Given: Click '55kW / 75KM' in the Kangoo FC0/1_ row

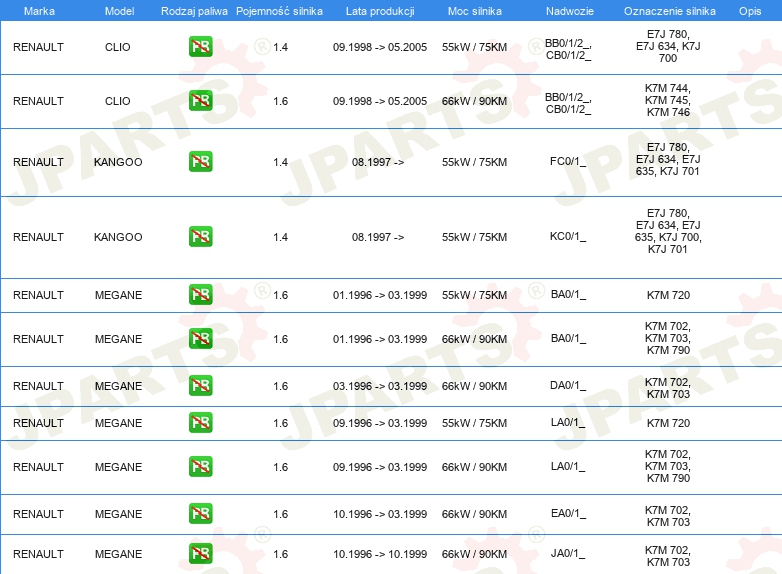Looking at the screenshot, I should pos(474,162).
